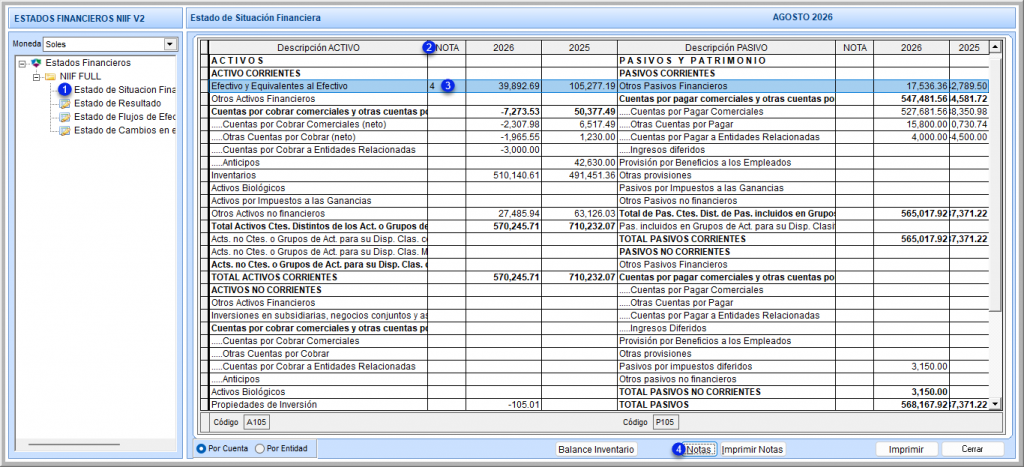
Task: Click the Estado de Cambios report icon
Action: pyautogui.click(x=65, y=131)
